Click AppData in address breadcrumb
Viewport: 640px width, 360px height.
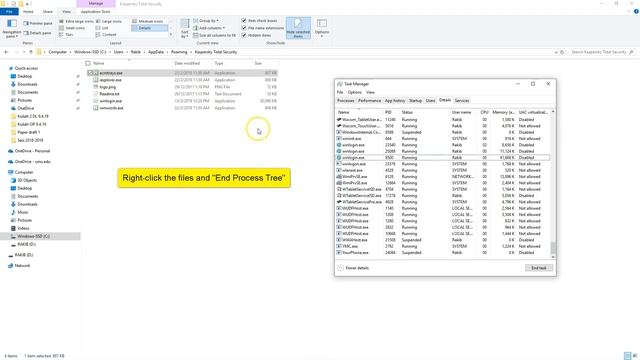[x=156, y=52]
